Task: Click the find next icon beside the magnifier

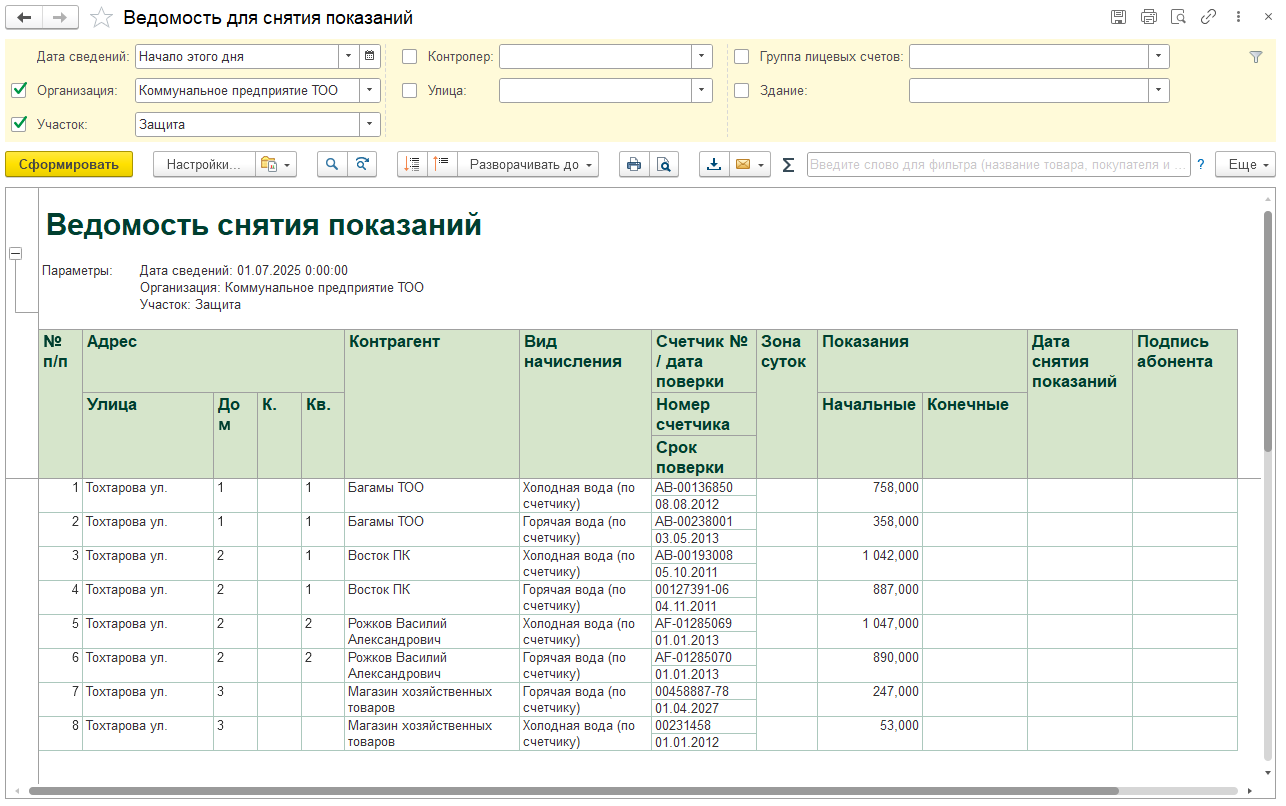Action: 362,165
